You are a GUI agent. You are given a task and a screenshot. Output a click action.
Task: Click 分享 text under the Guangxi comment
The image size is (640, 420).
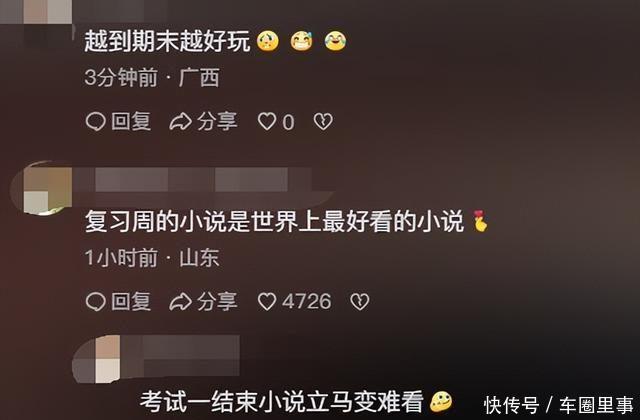click(217, 122)
